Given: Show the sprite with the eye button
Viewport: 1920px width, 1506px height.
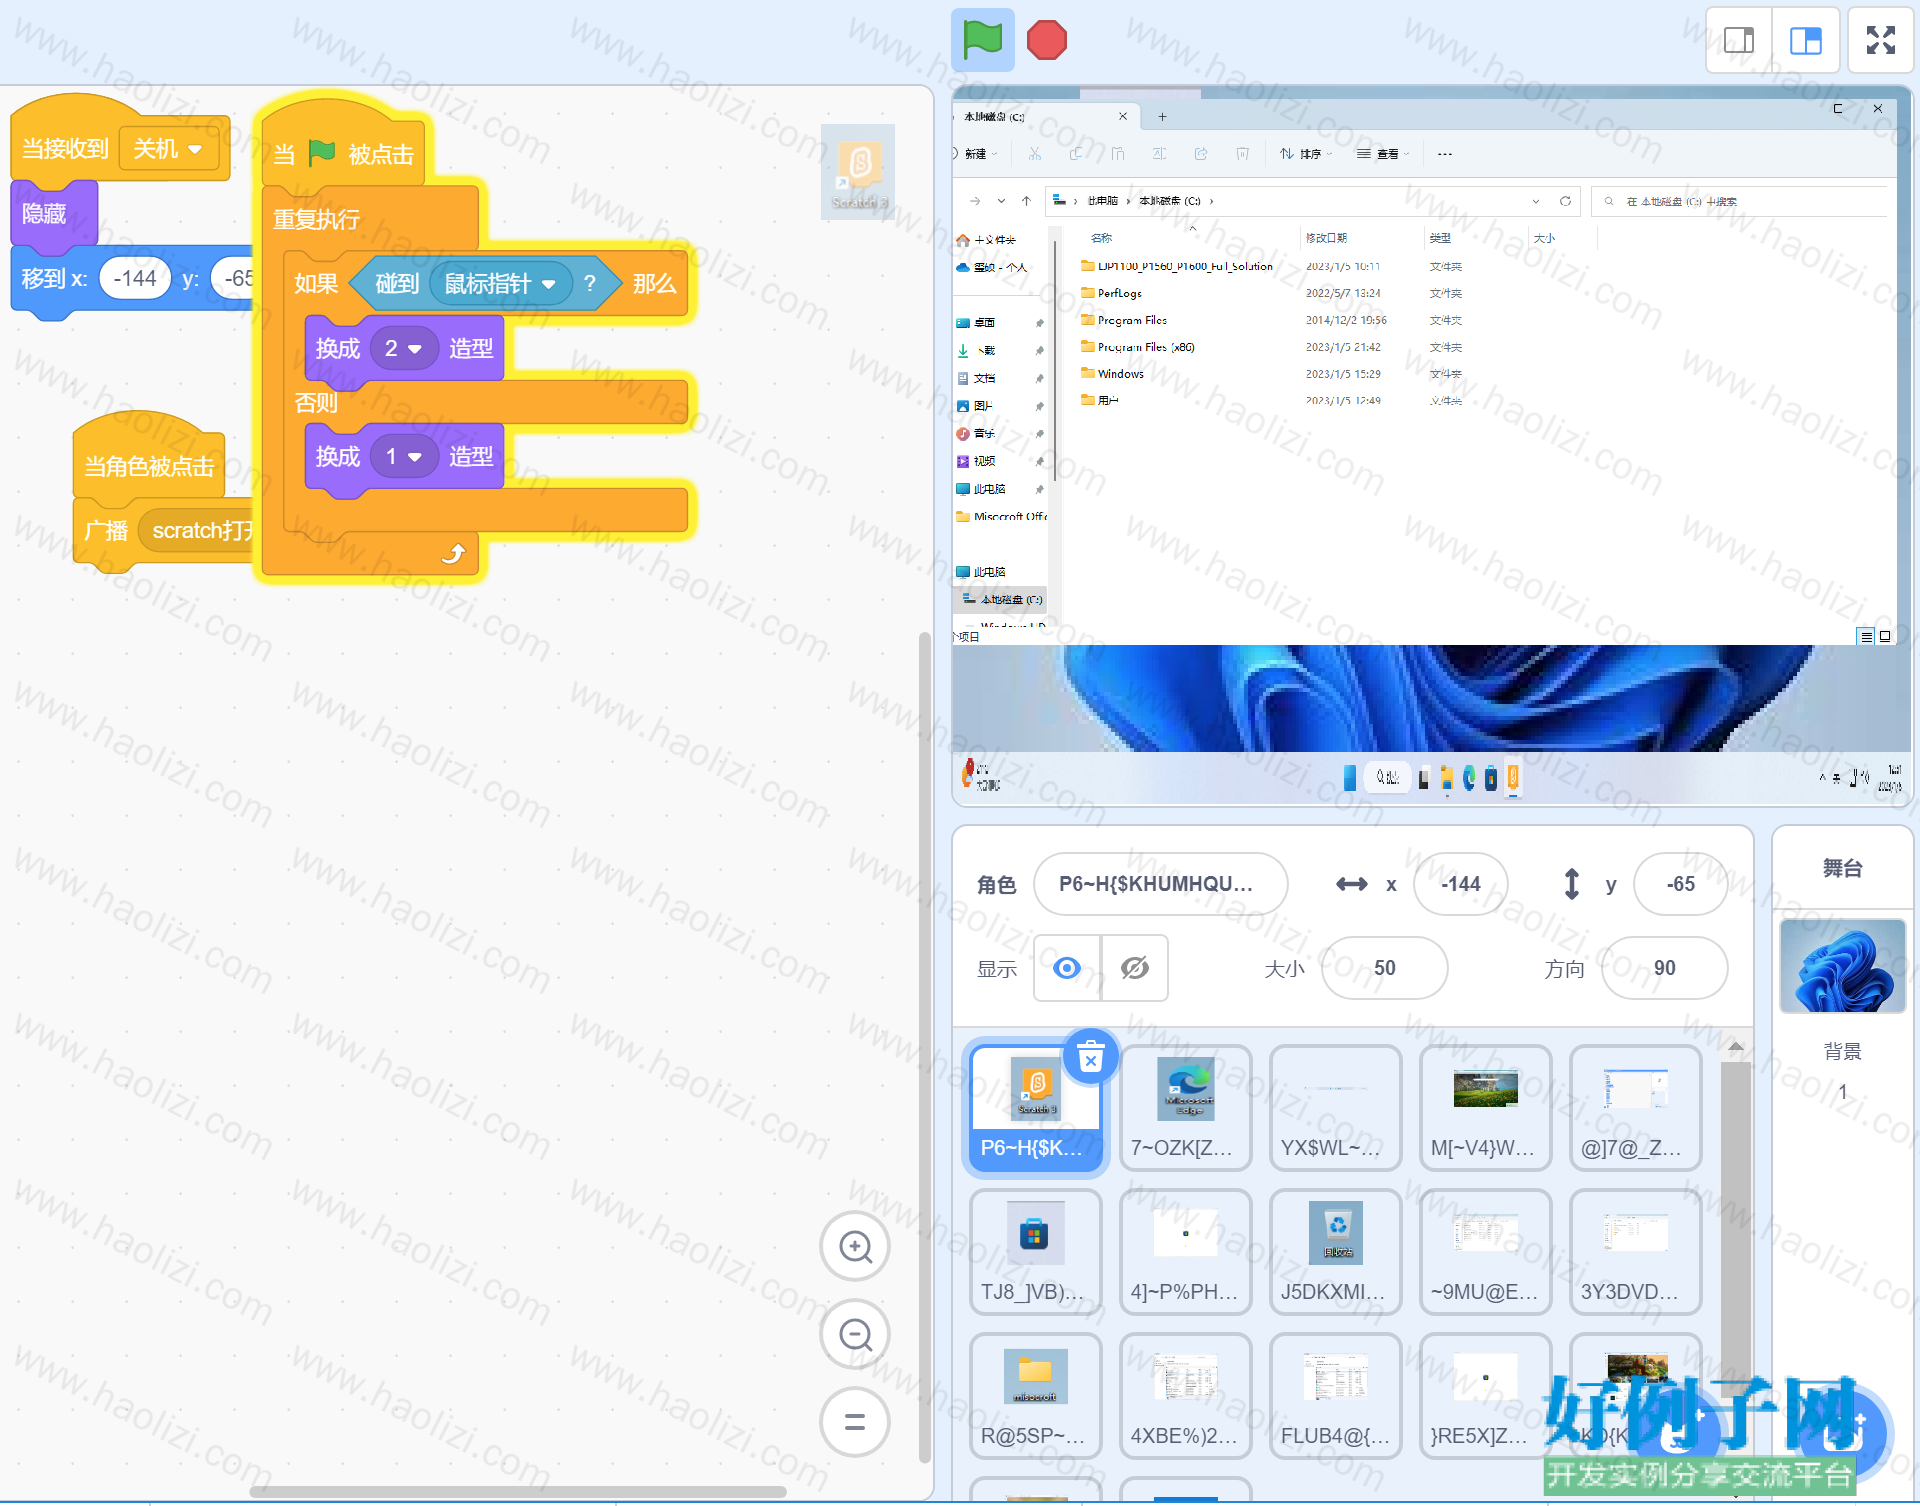Looking at the screenshot, I should tap(1067, 968).
